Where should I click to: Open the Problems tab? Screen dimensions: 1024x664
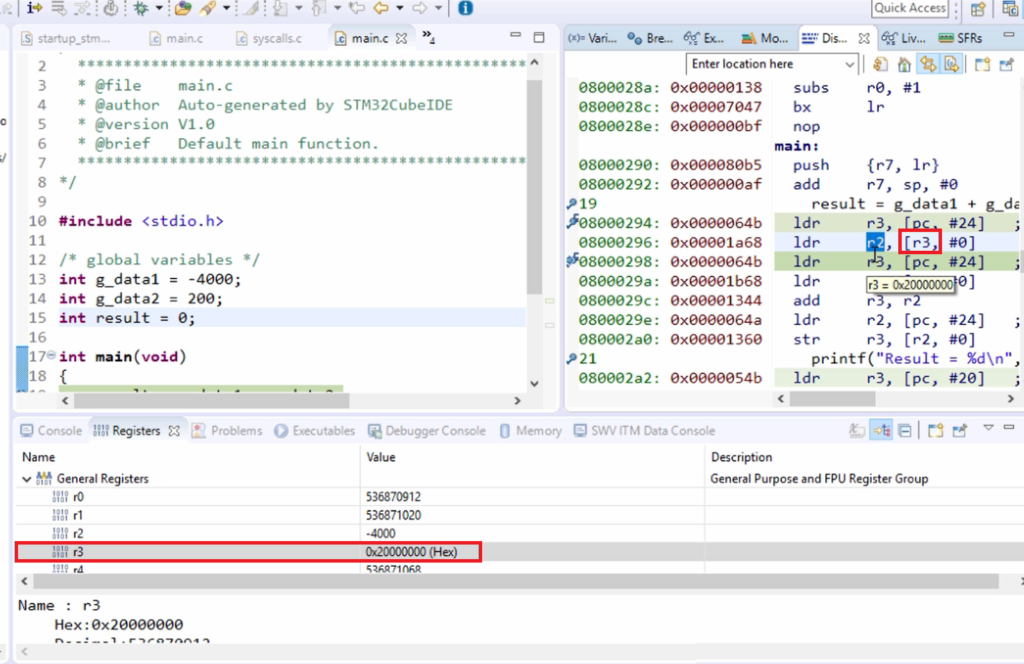227,431
